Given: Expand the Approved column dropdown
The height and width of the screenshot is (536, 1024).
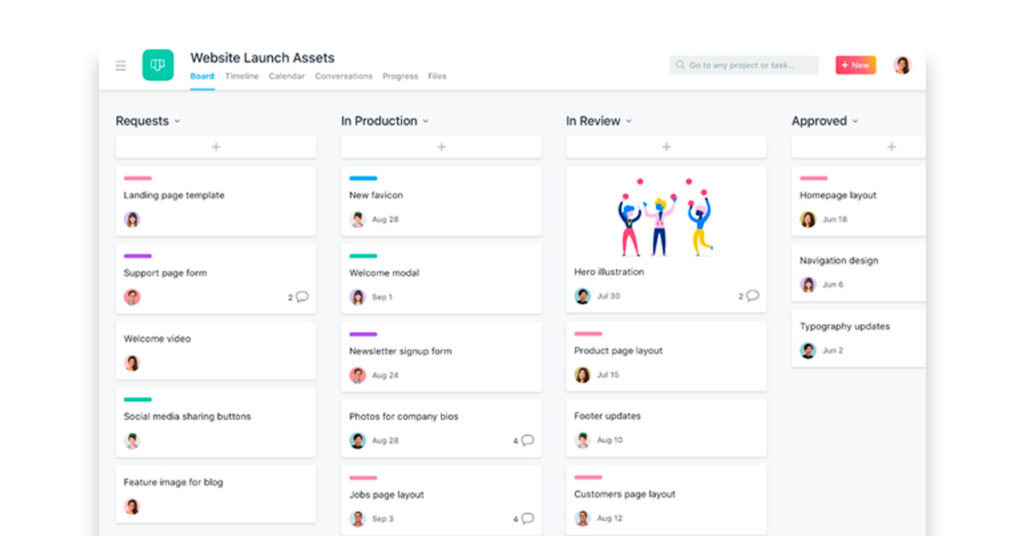Looking at the screenshot, I should [856, 121].
